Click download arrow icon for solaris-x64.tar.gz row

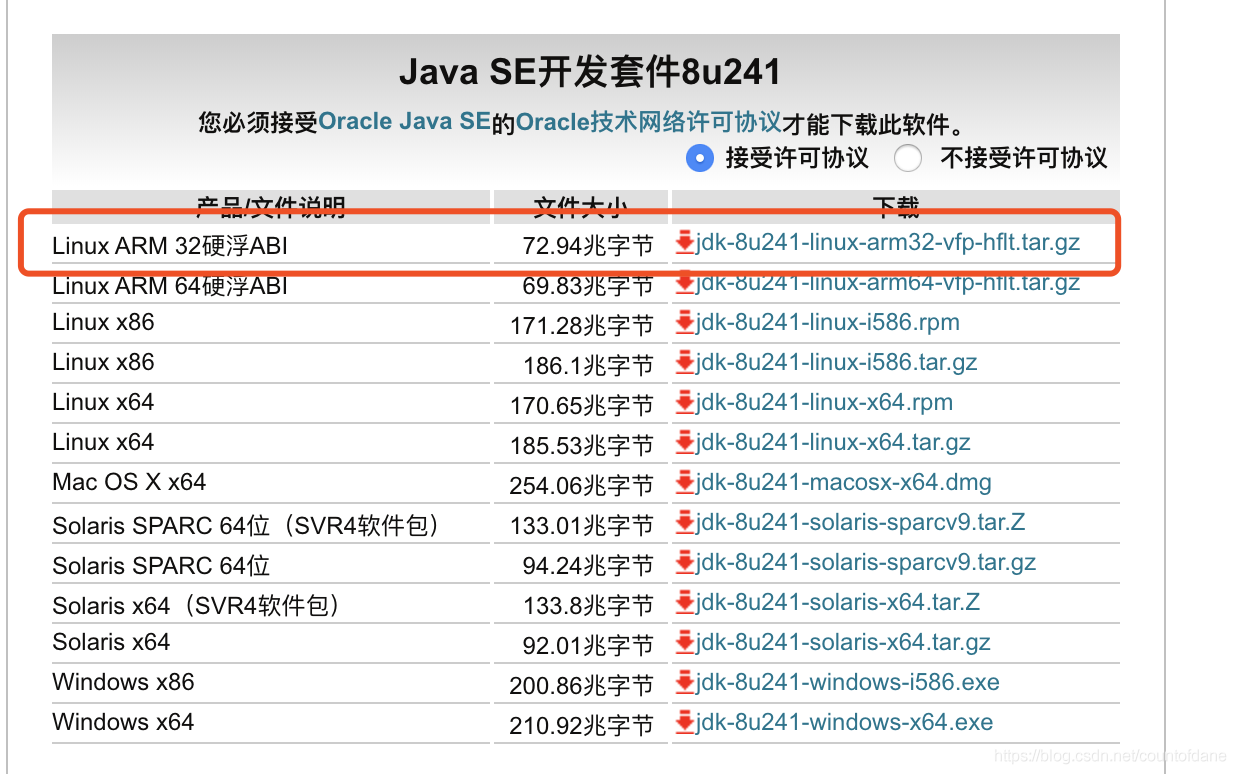pyautogui.click(x=685, y=642)
